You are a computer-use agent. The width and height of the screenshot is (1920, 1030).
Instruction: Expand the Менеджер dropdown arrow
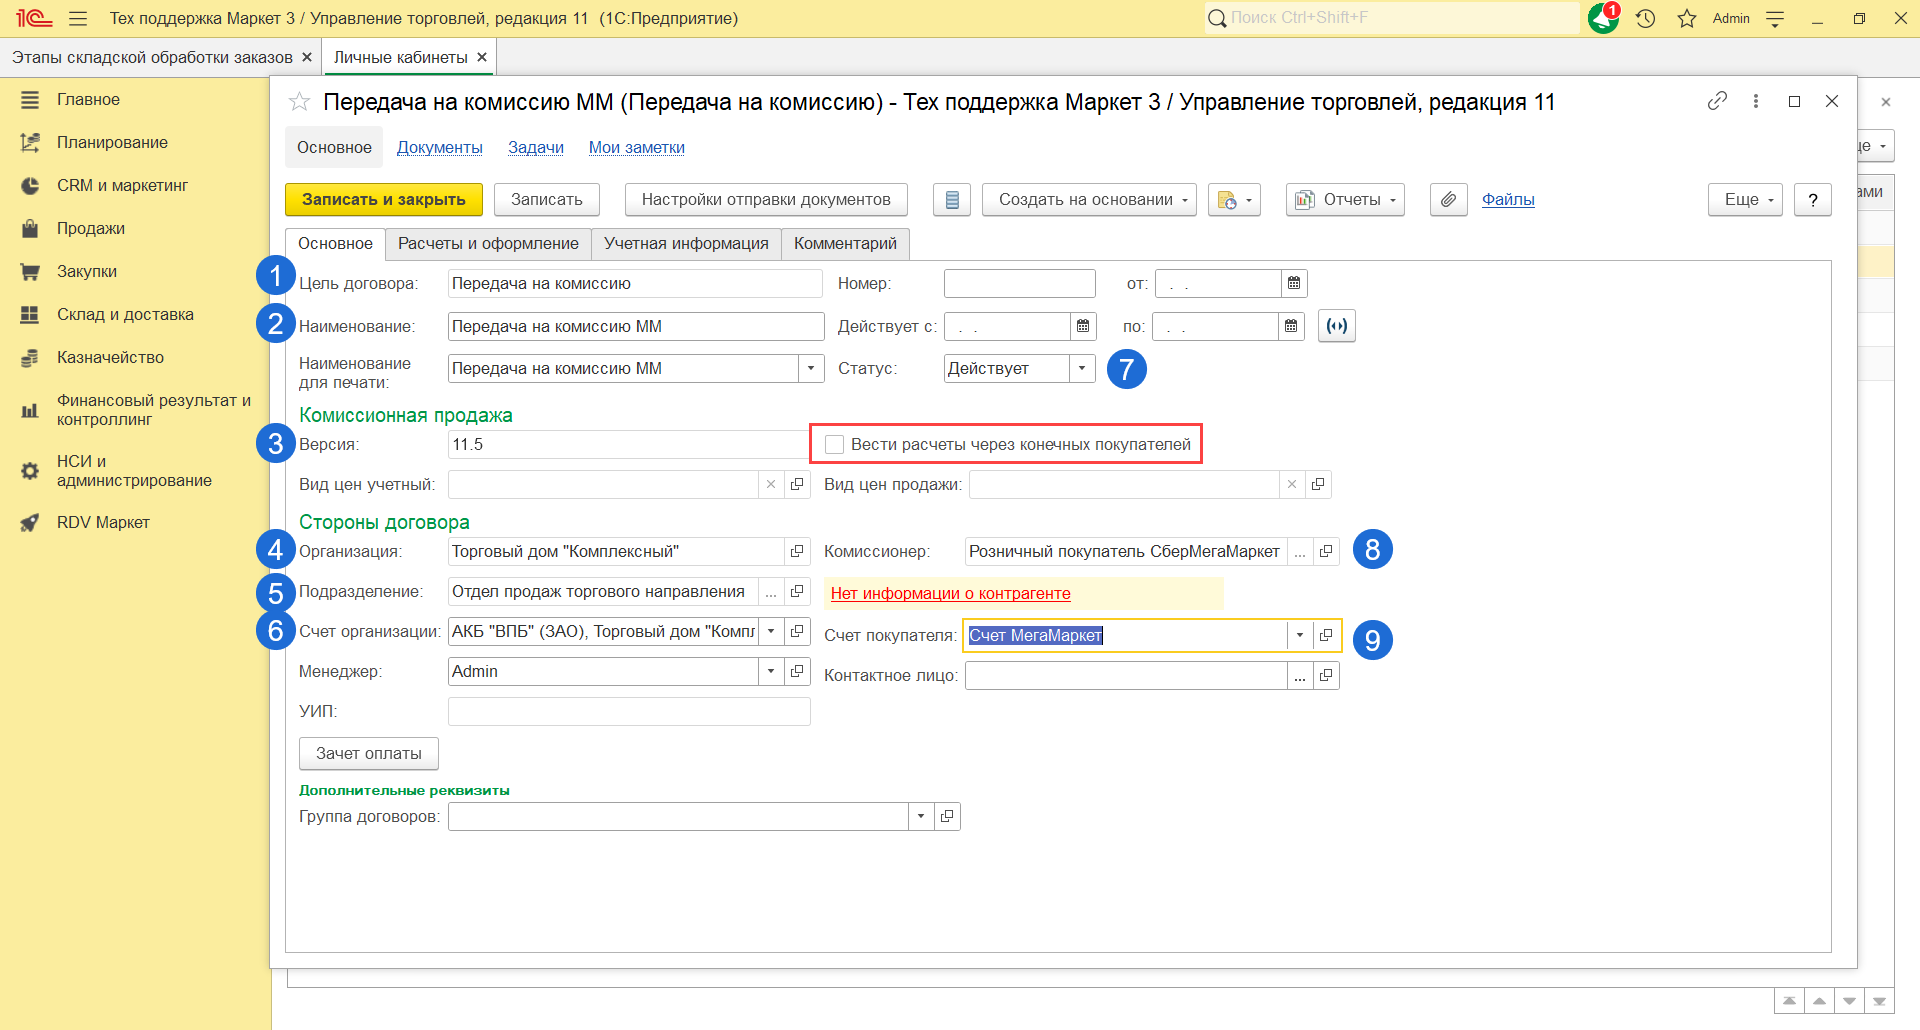[x=771, y=672]
